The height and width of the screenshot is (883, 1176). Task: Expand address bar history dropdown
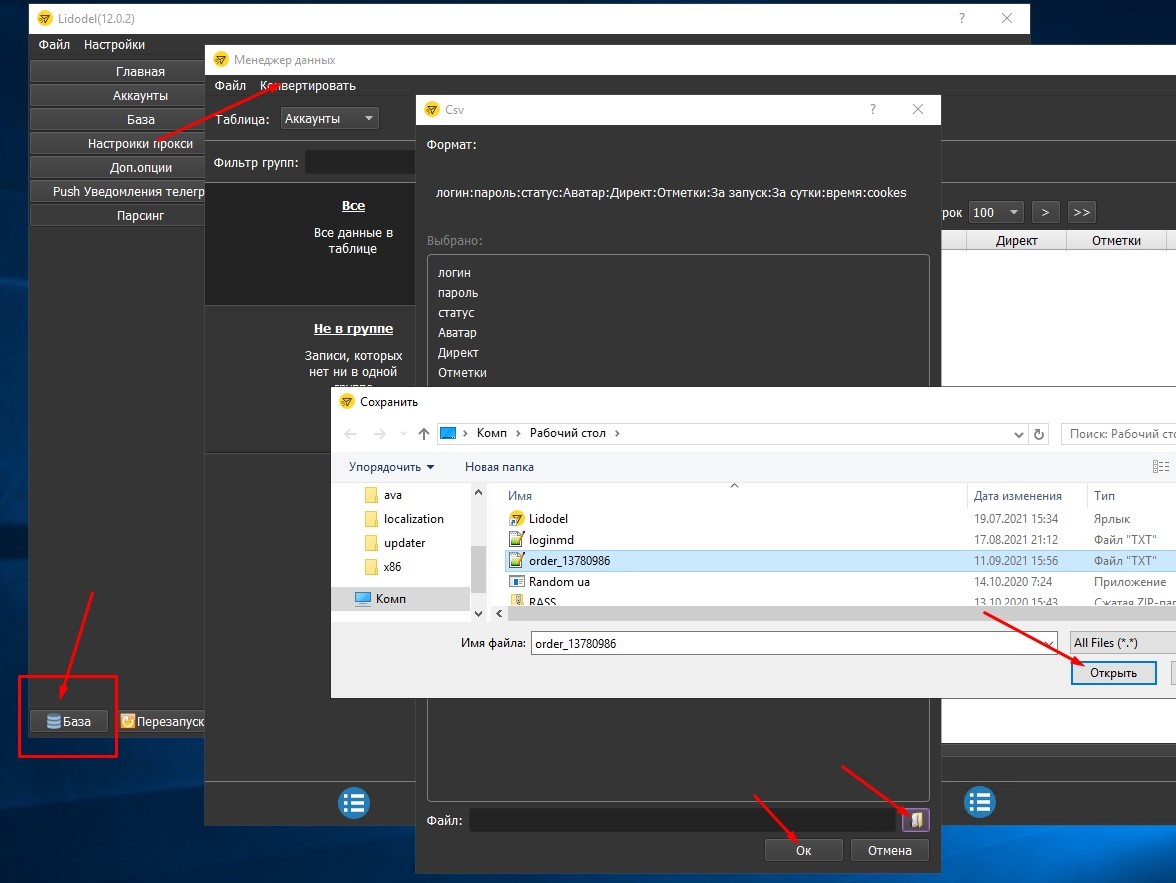[1018, 434]
